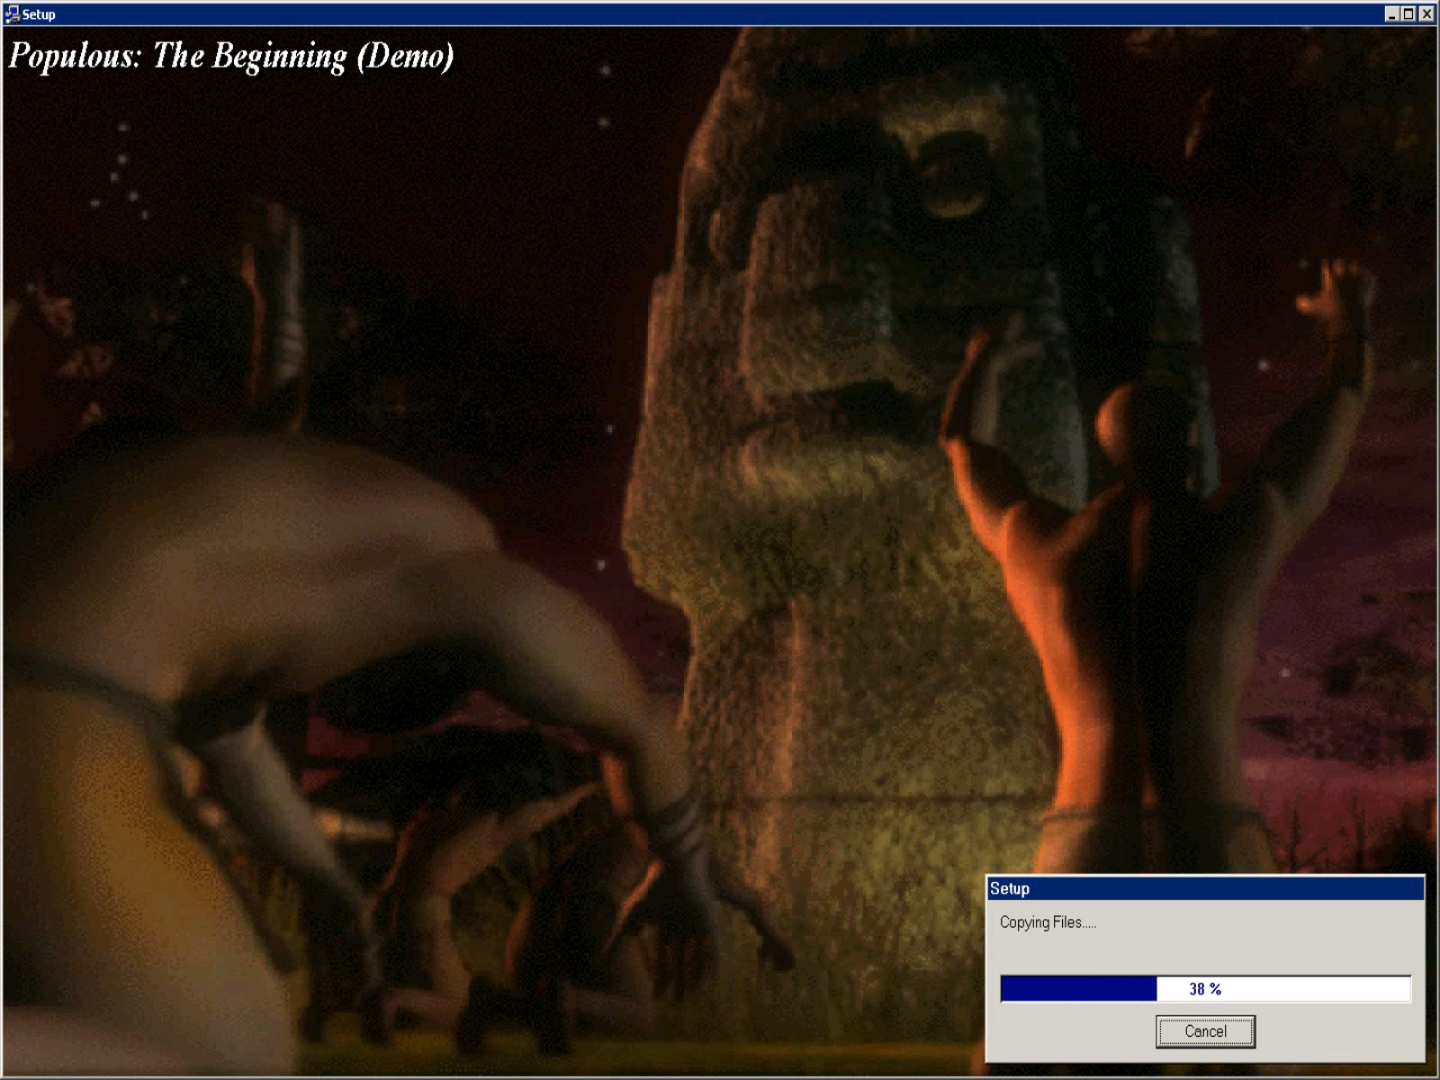Click the Setup progress dialog title bar

click(1205, 889)
